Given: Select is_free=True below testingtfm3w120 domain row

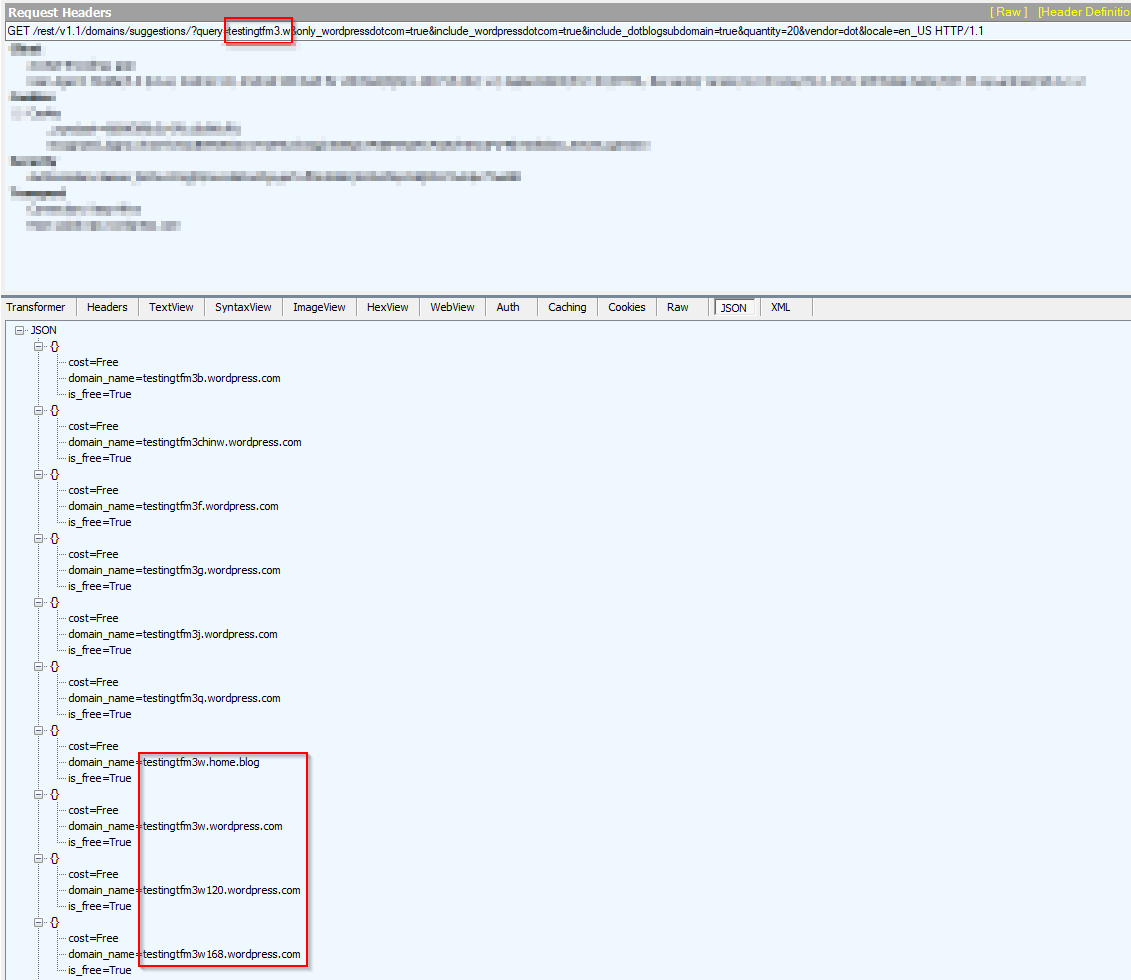Looking at the screenshot, I should pyautogui.click(x=100, y=906).
